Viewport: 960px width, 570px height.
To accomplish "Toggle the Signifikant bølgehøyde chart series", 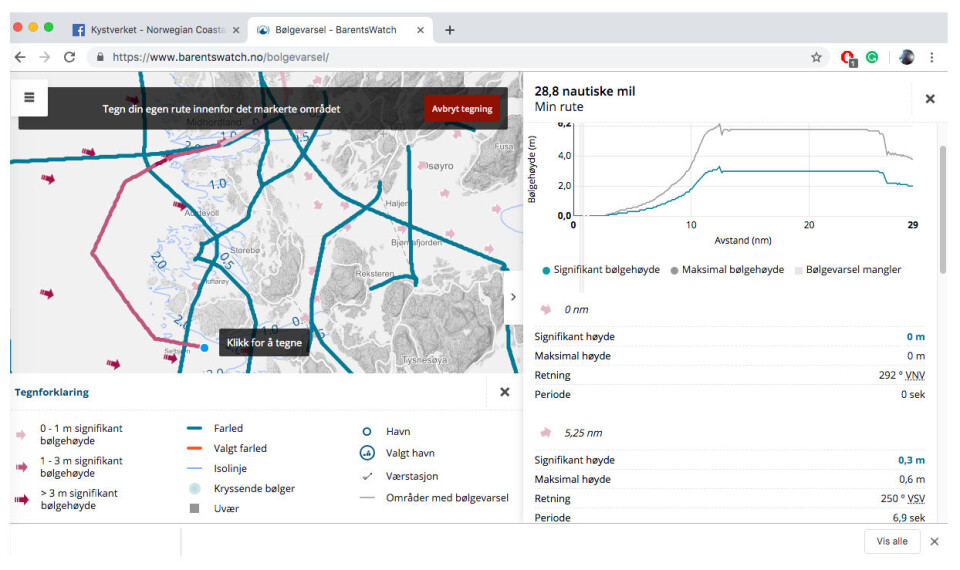I will [x=601, y=269].
